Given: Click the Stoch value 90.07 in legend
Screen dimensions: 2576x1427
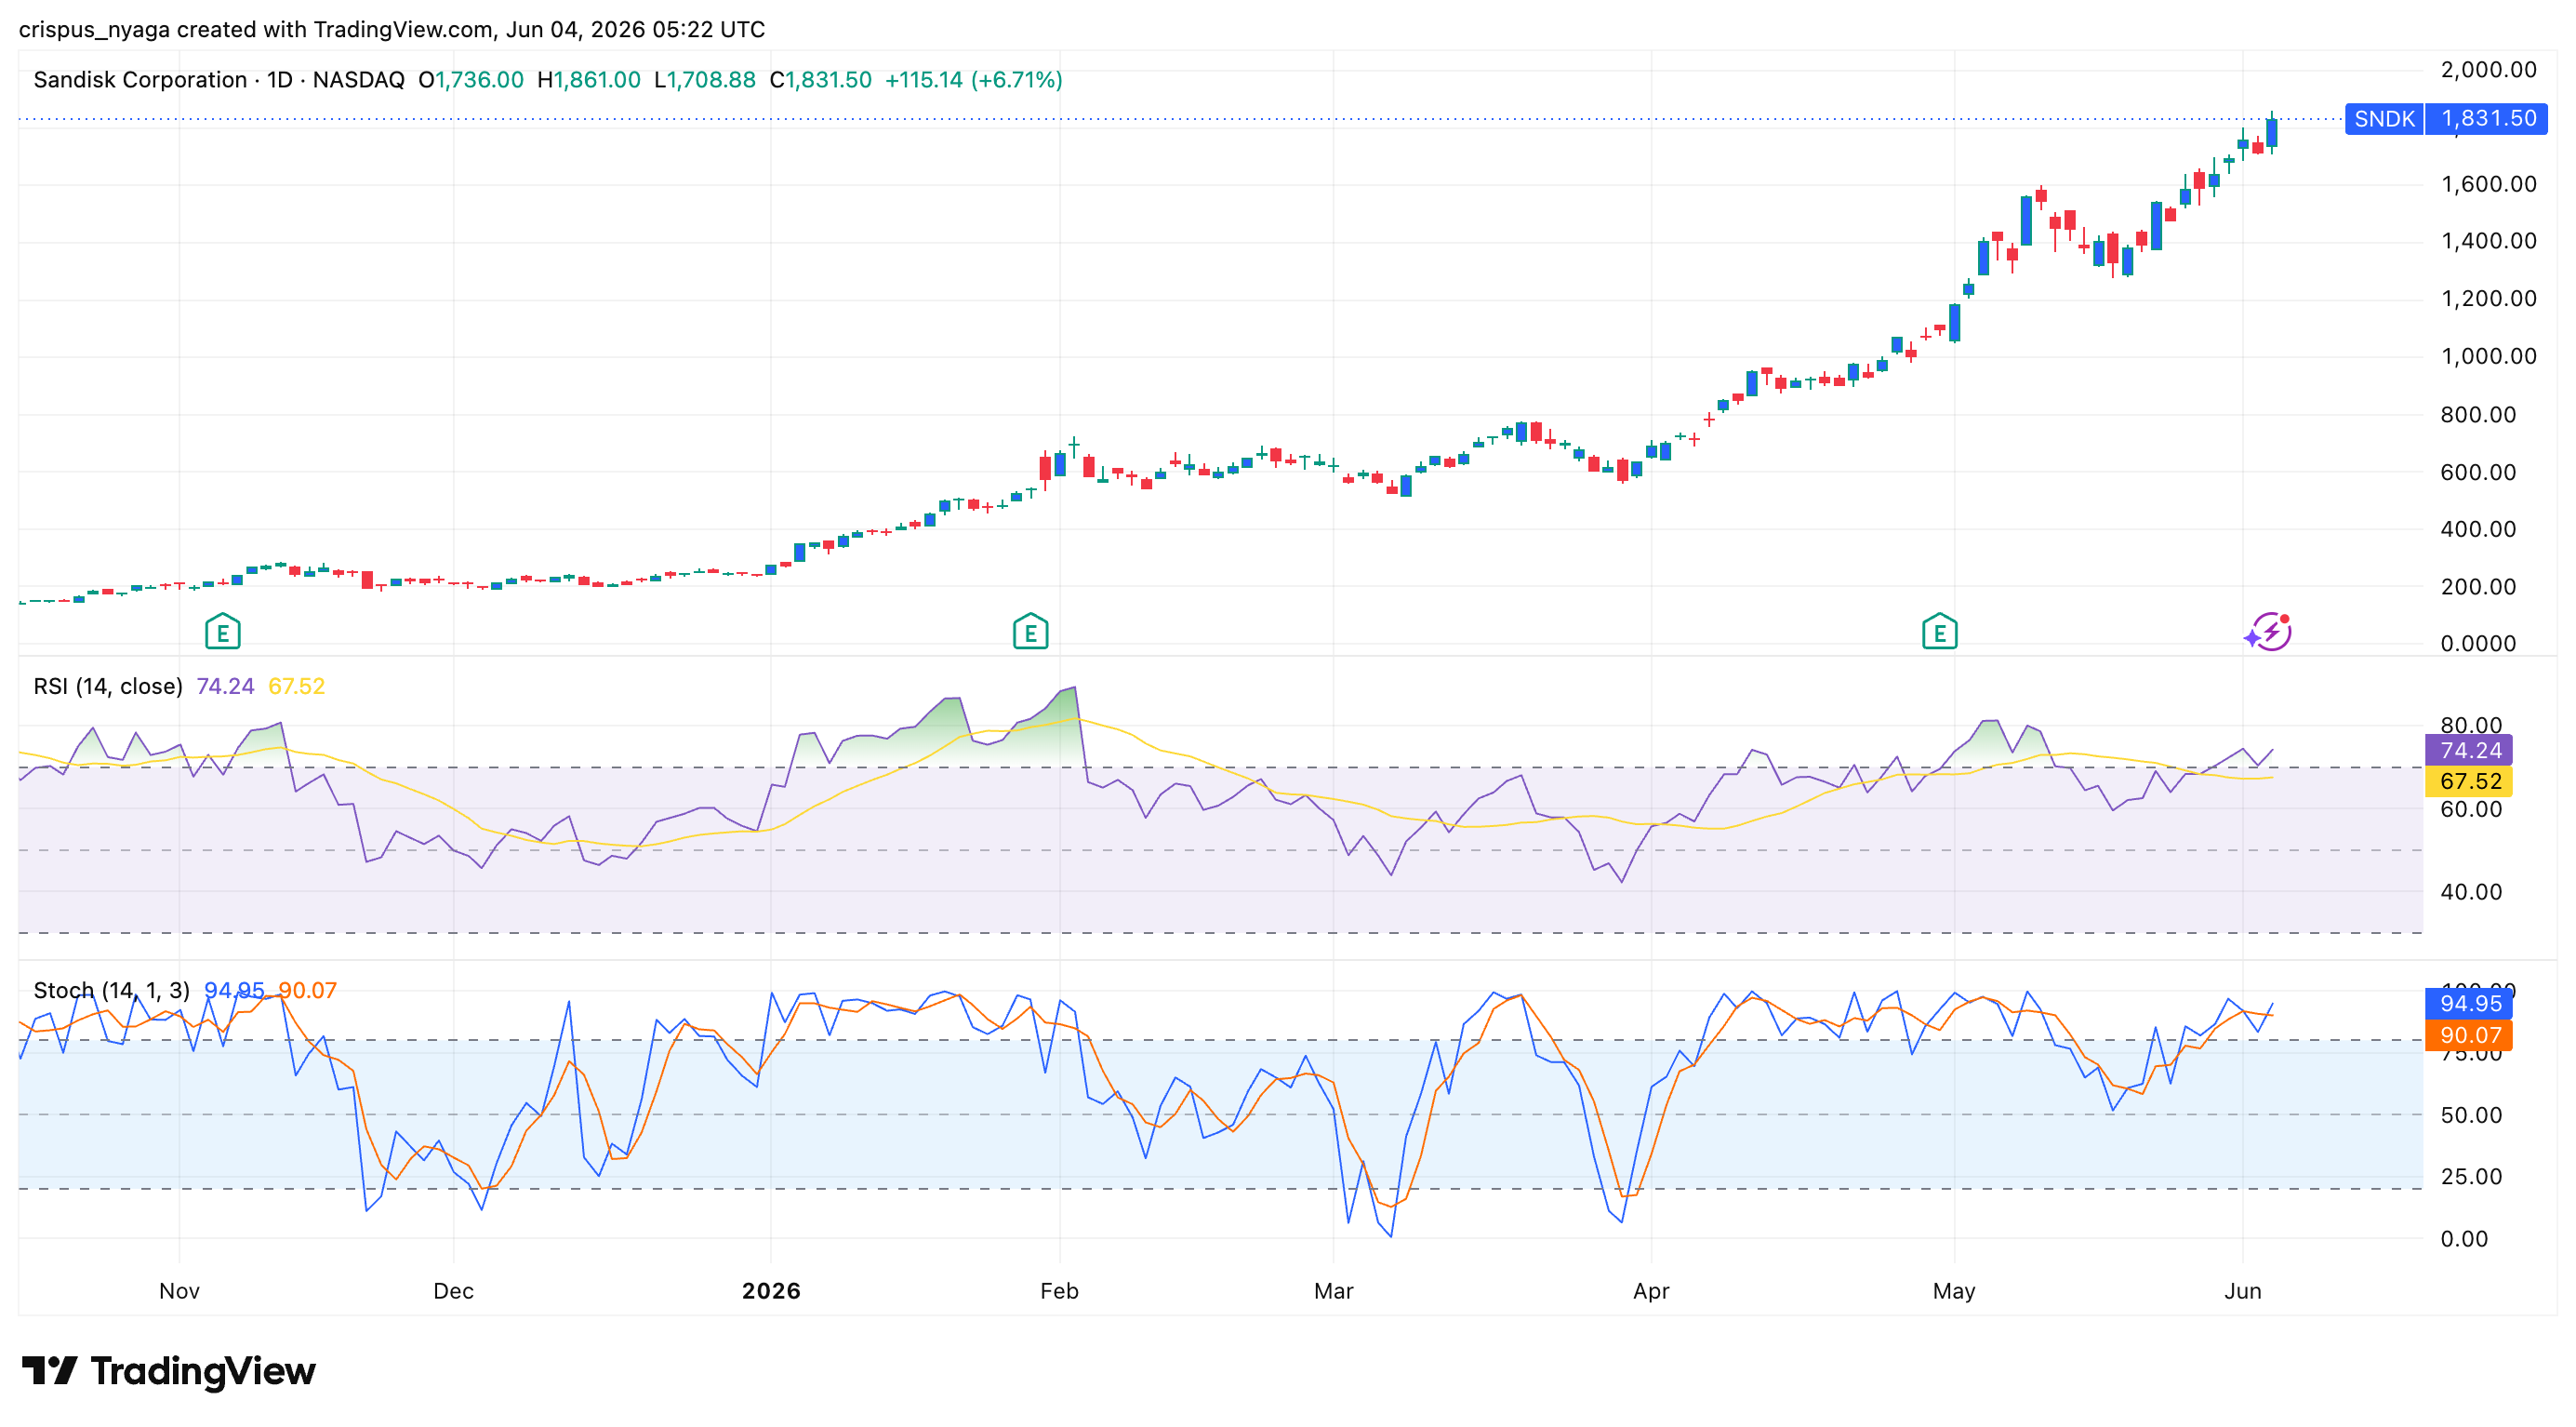Looking at the screenshot, I should coord(307,990).
